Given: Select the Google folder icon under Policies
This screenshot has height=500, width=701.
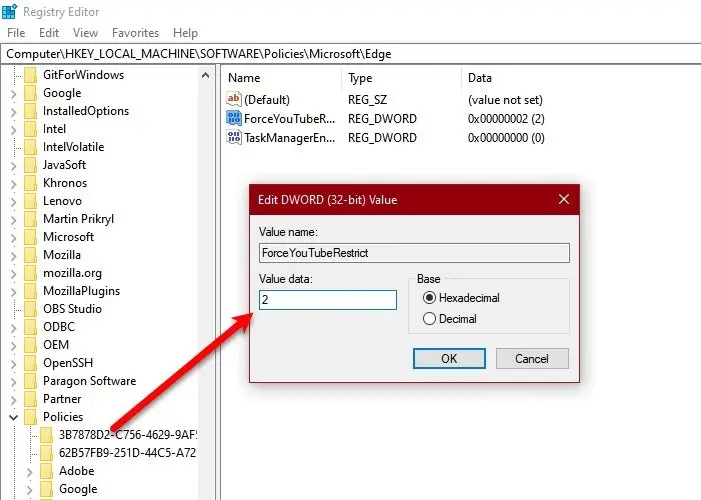Looking at the screenshot, I should tap(46, 489).
